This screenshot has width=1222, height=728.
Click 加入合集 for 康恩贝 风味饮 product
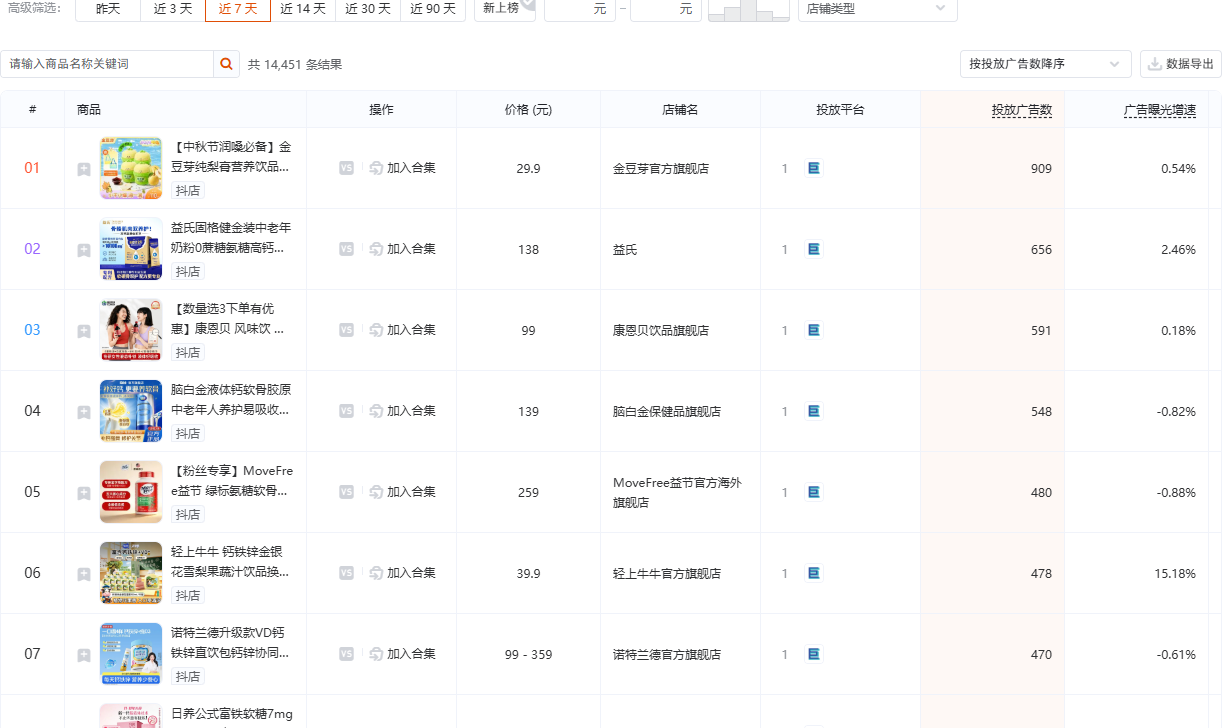click(402, 330)
